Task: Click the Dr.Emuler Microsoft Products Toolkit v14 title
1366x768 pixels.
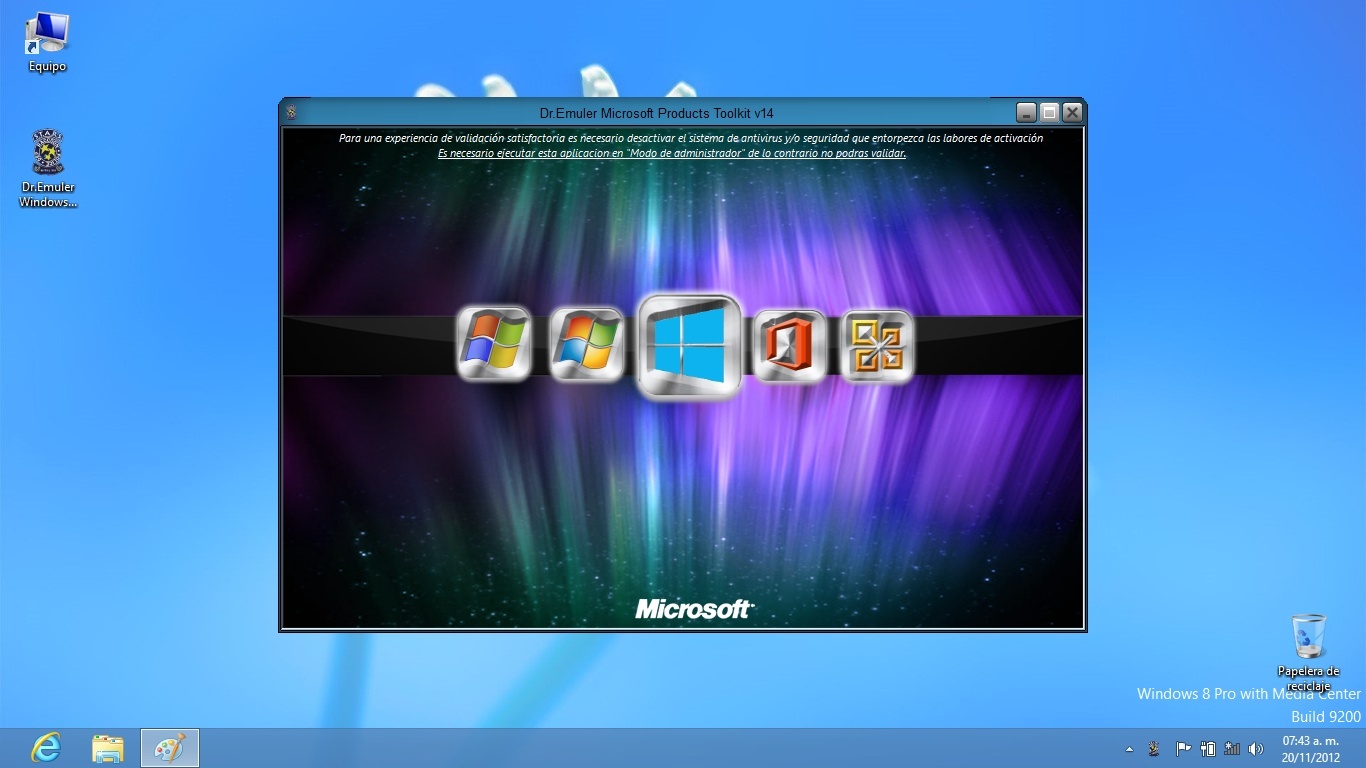Action: (x=656, y=113)
